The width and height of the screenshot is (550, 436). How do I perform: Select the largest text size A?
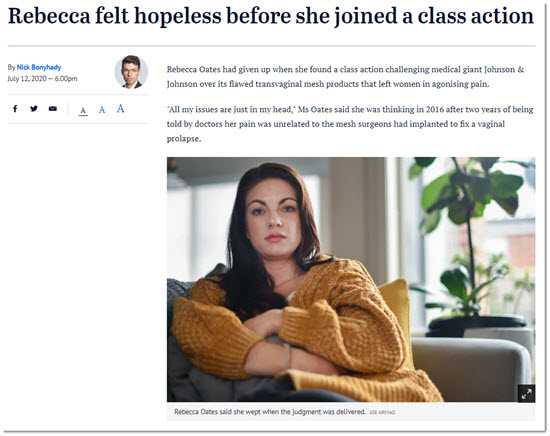pos(120,109)
